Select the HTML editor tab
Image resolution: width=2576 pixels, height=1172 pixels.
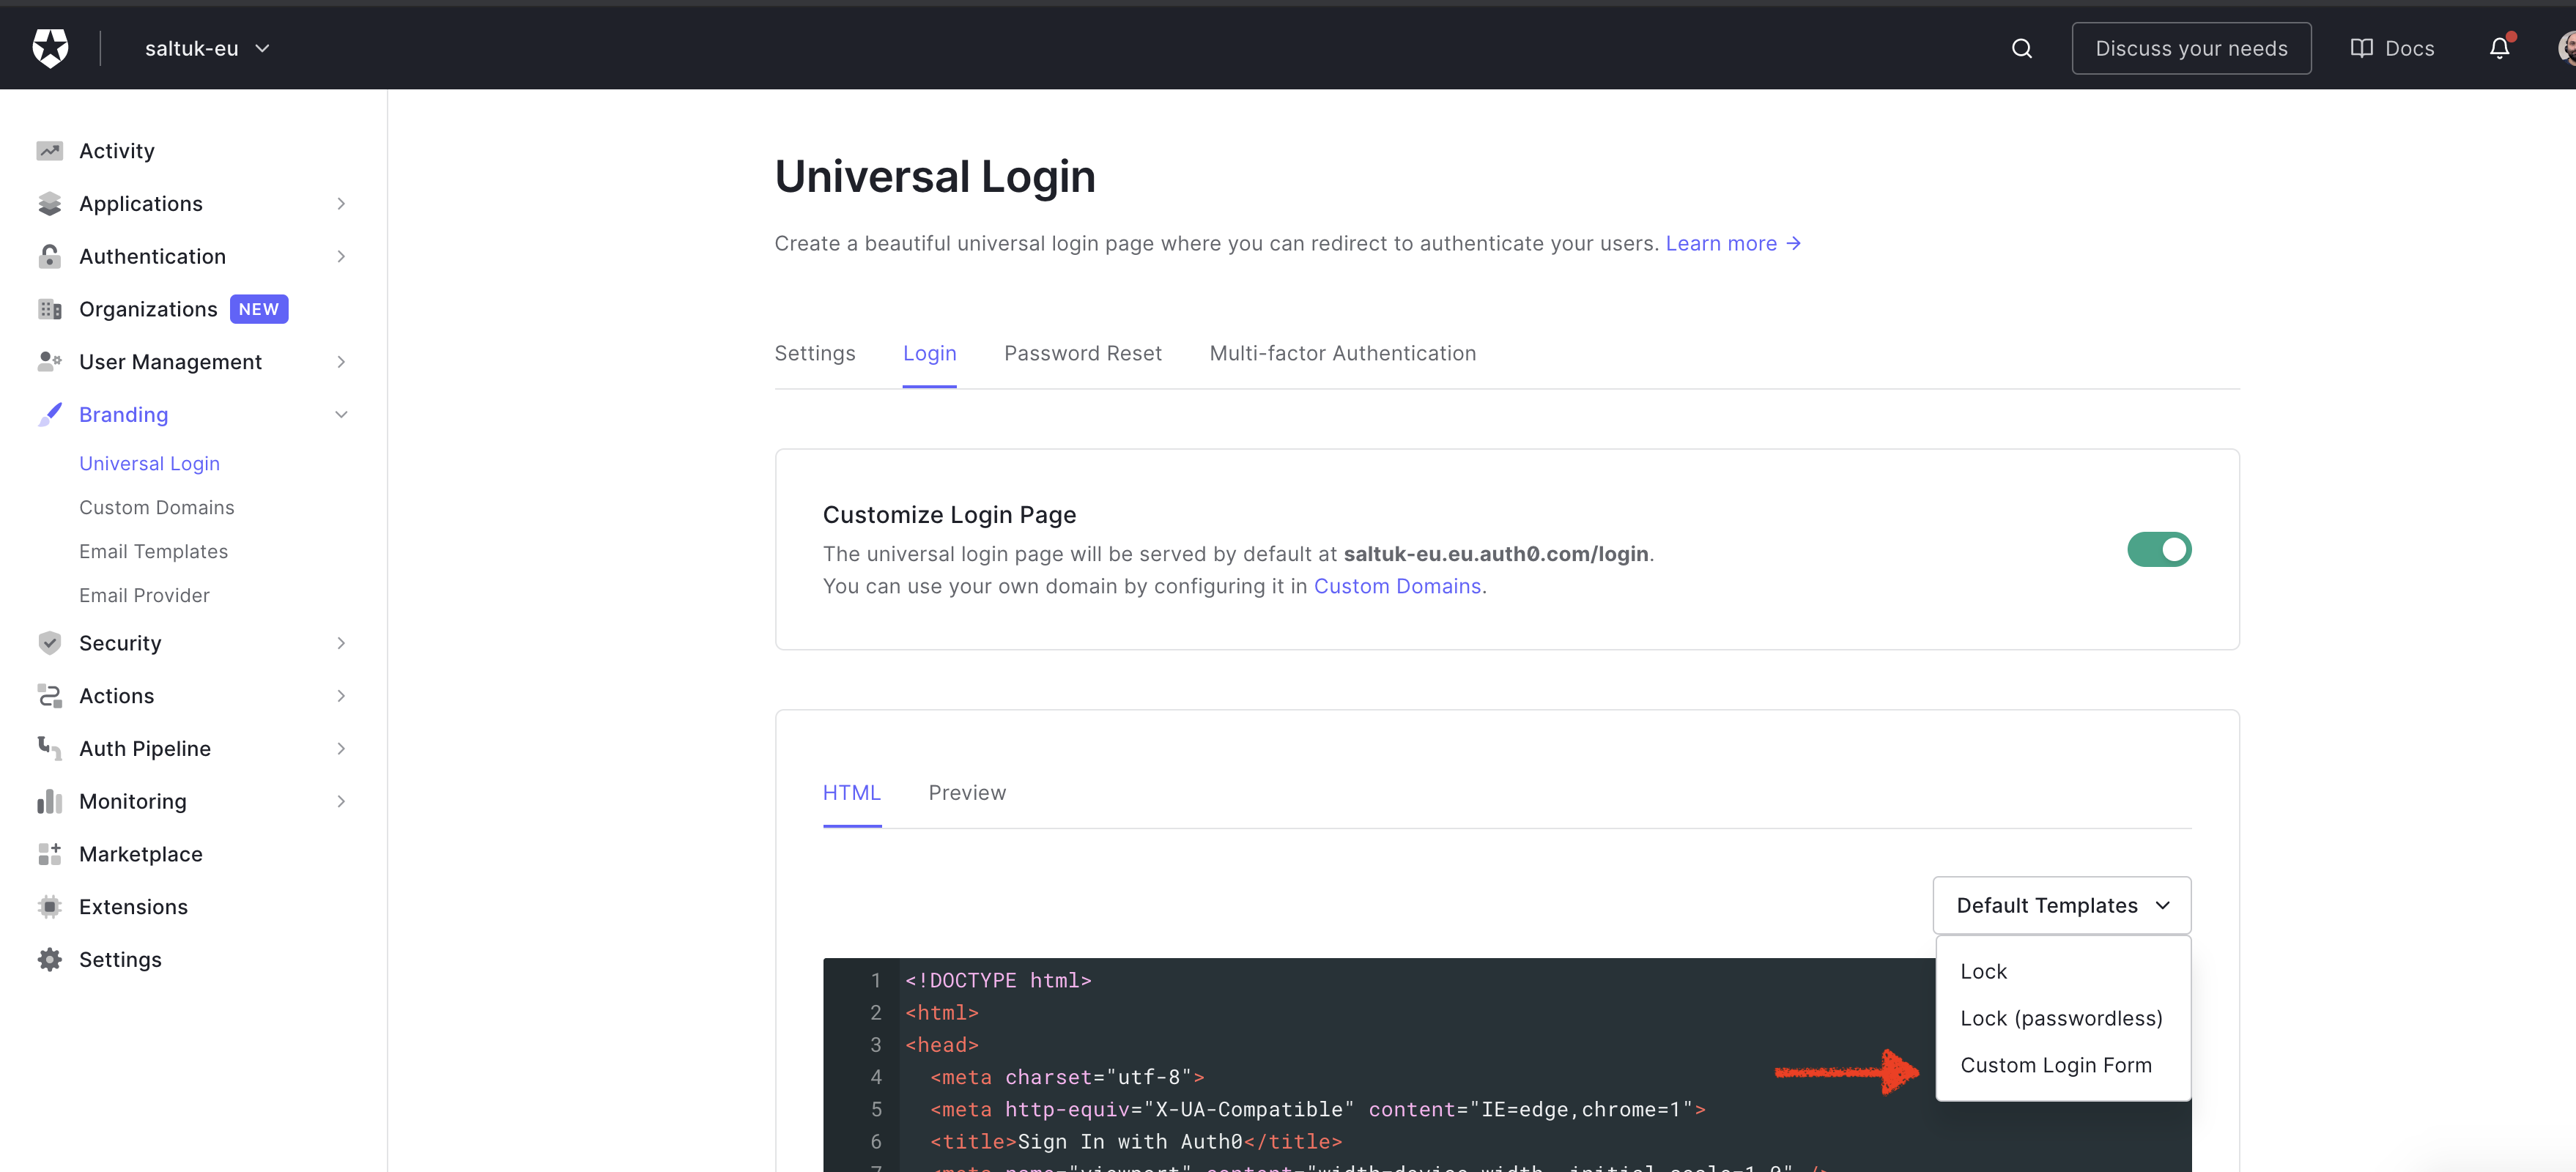pyautogui.click(x=851, y=793)
